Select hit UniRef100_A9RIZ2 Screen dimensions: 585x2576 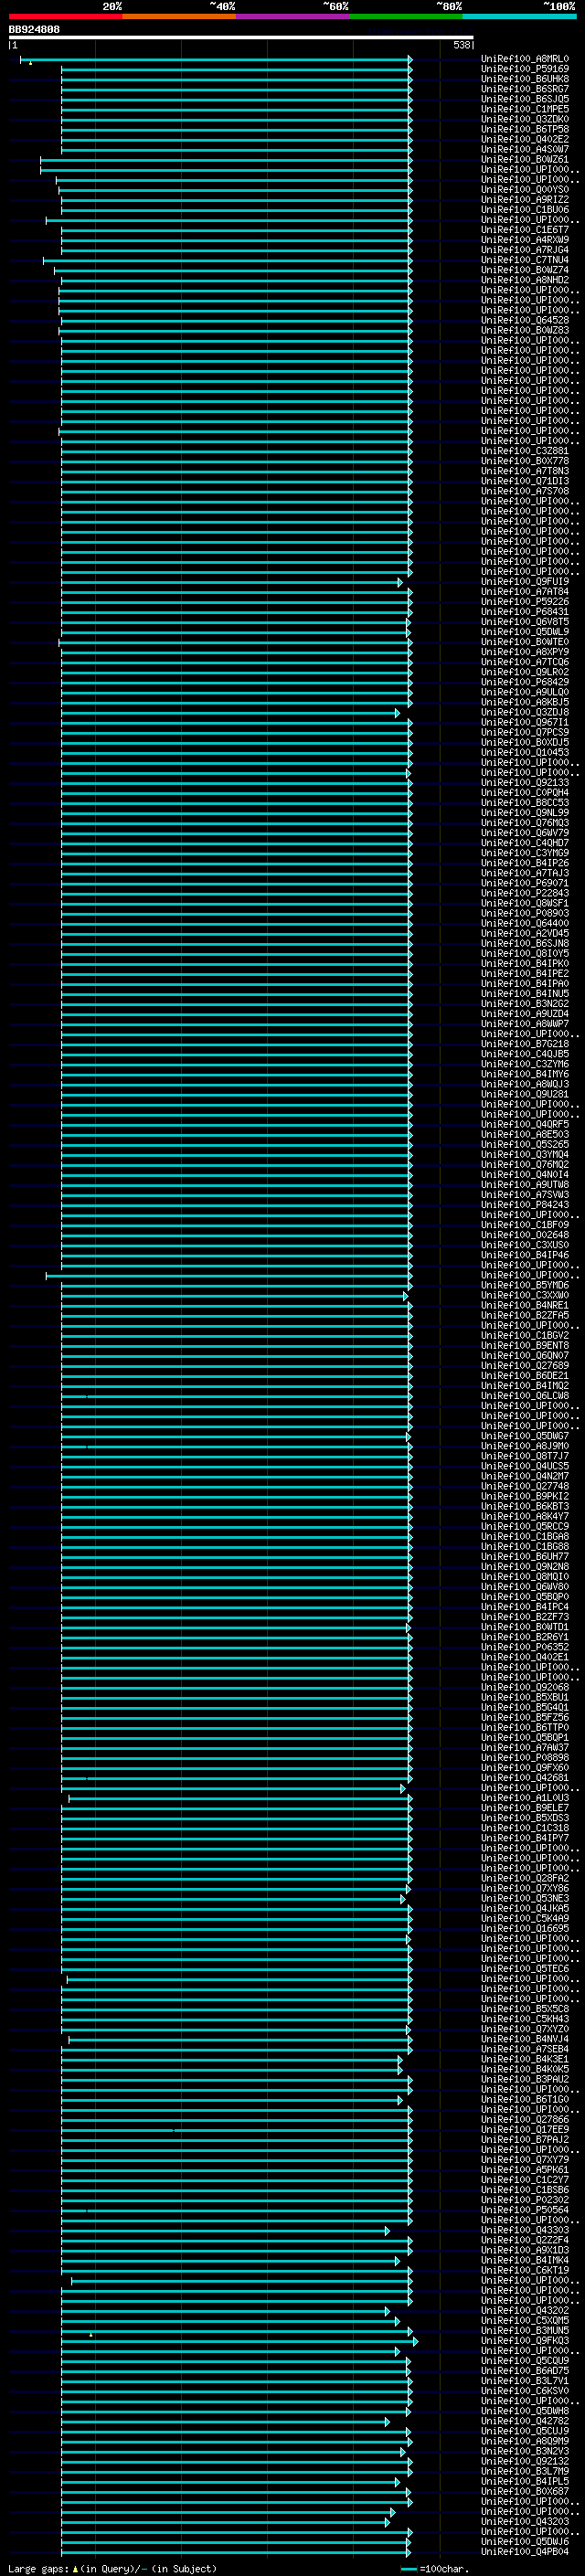click(525, 200)
